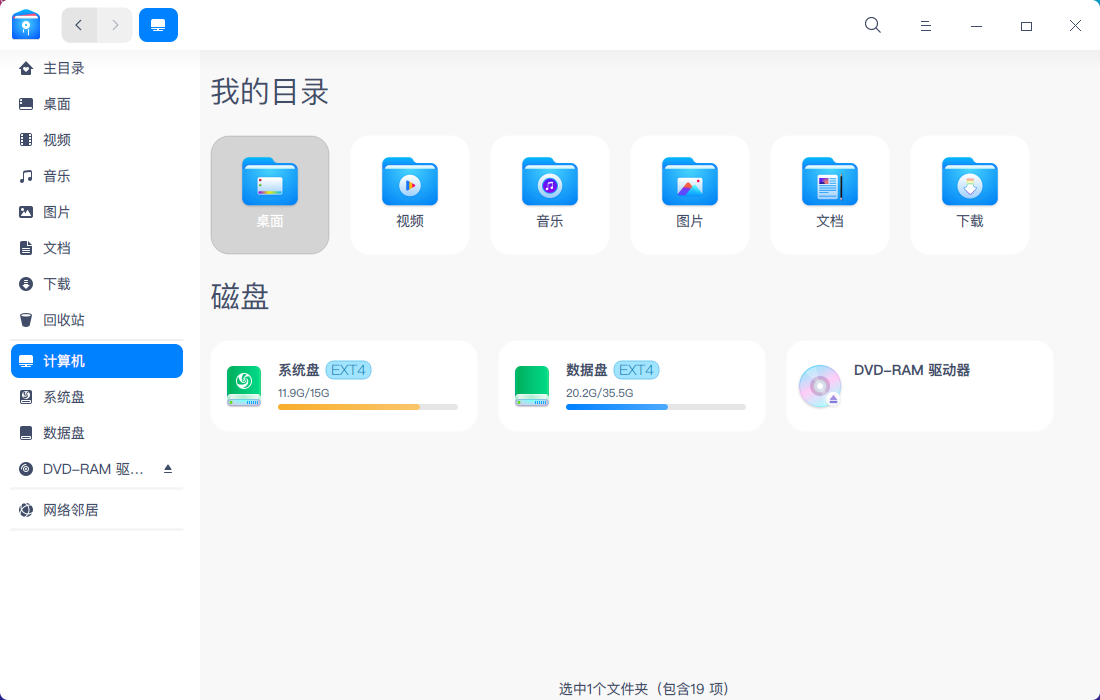Select 计算机 in the sidebar
Image resolution: width=1100 pixels, height=700 pixels.
coord(97,361)
